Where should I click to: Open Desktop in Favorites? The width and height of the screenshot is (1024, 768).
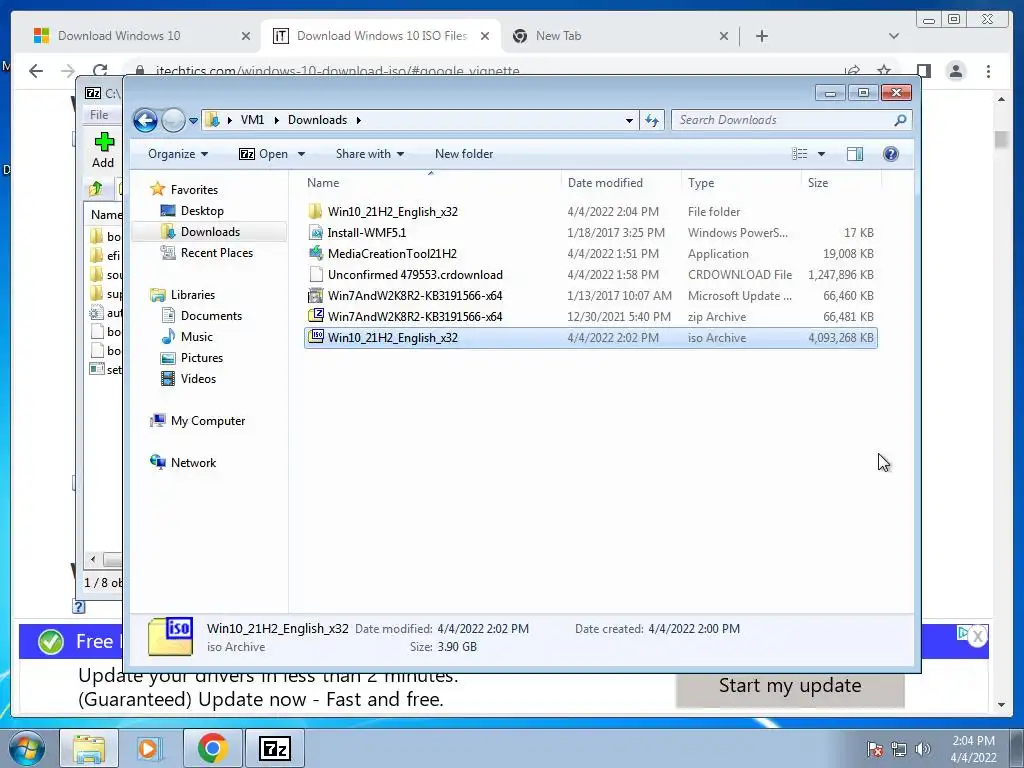[x=202, y=211]
